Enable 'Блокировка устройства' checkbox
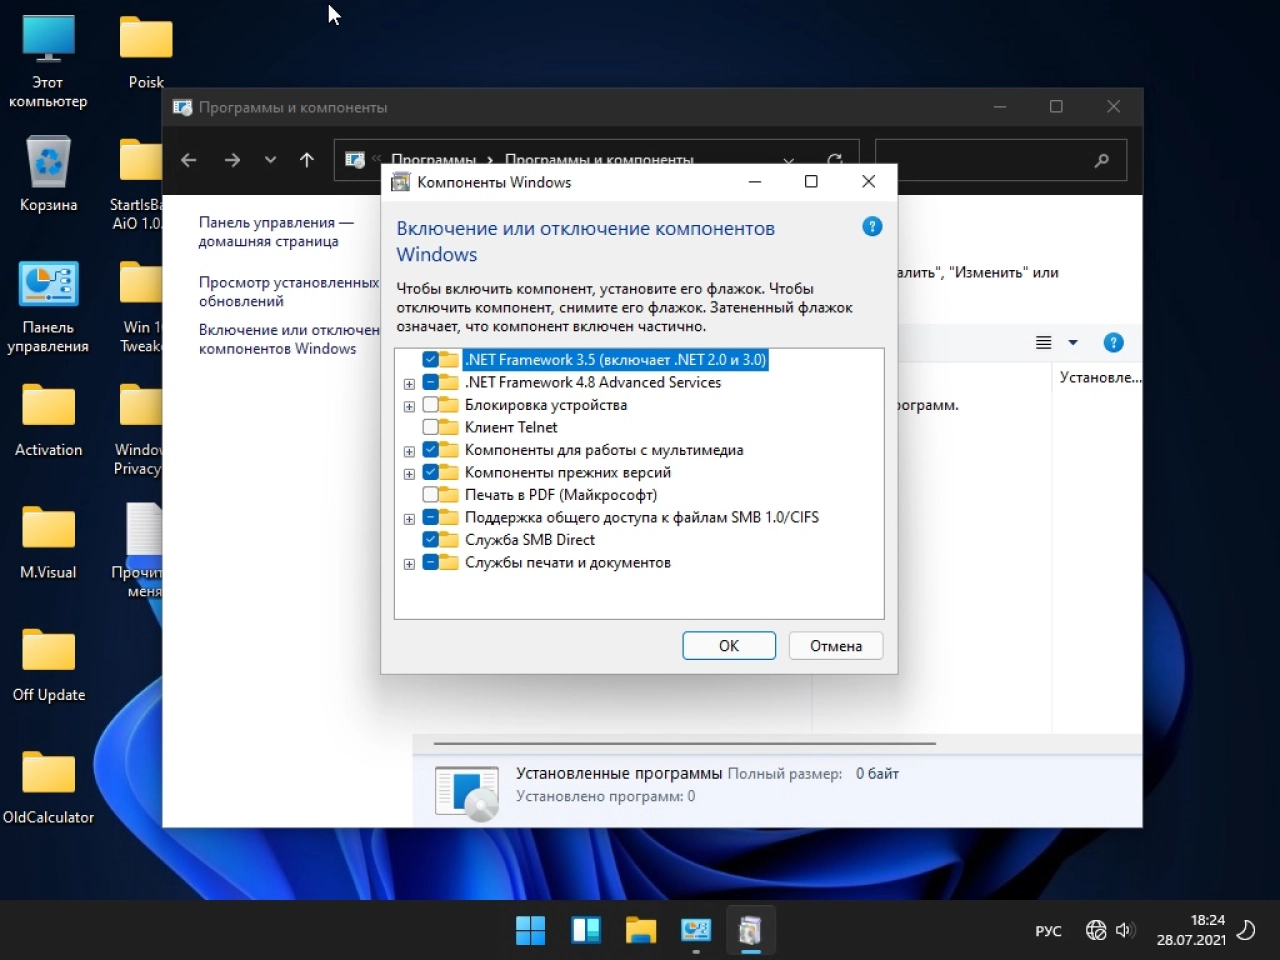 [x=430, y=405]
